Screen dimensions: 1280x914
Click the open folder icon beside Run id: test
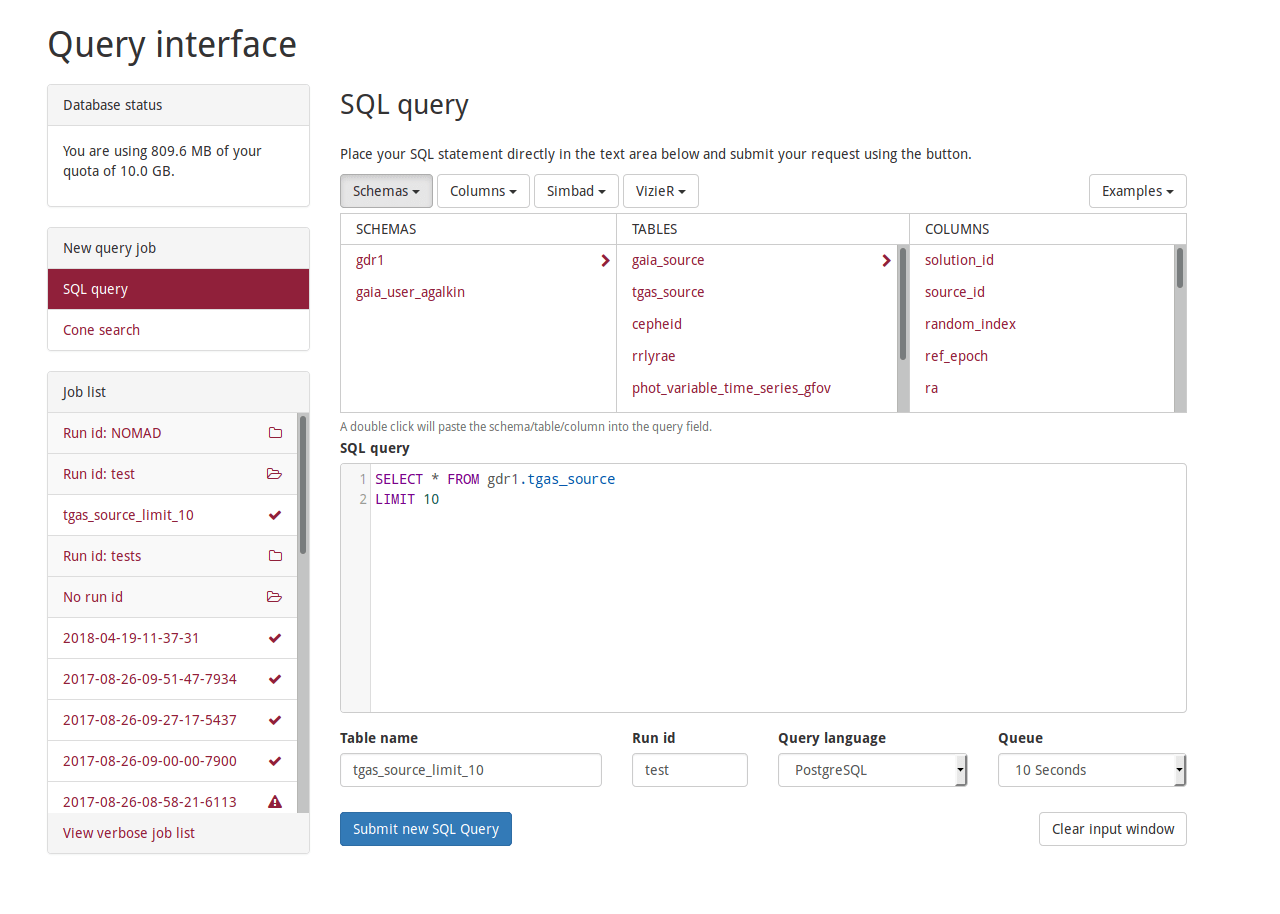pyautogui.click(x=275, y=474)
